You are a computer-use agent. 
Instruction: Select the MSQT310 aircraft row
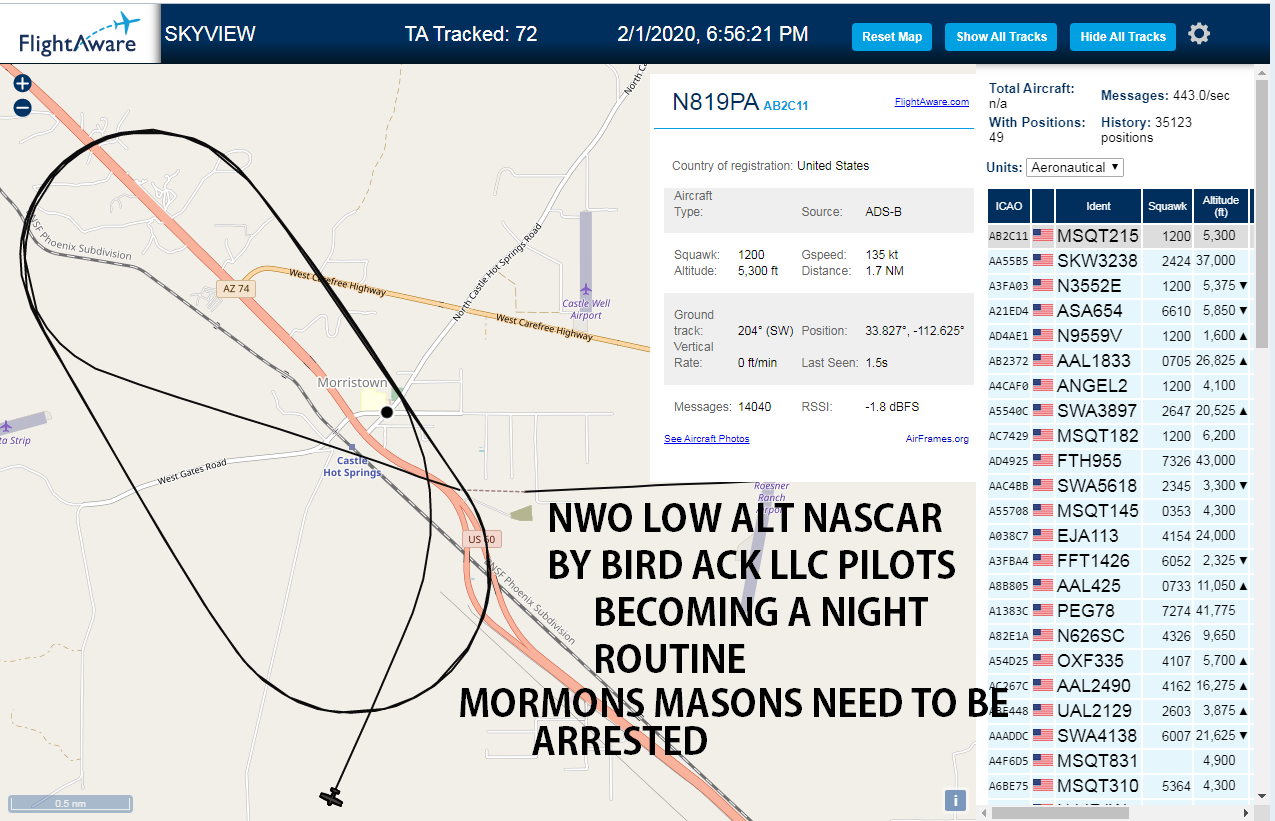[1119, 786]
